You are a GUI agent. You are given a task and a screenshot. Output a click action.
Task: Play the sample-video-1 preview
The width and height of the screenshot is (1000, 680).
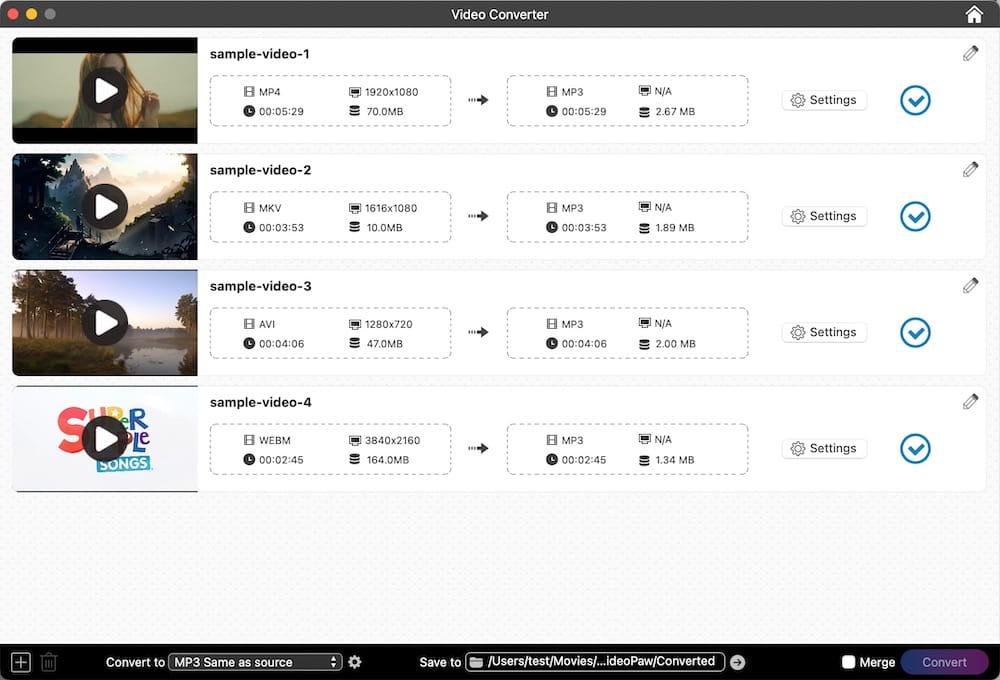105,91
